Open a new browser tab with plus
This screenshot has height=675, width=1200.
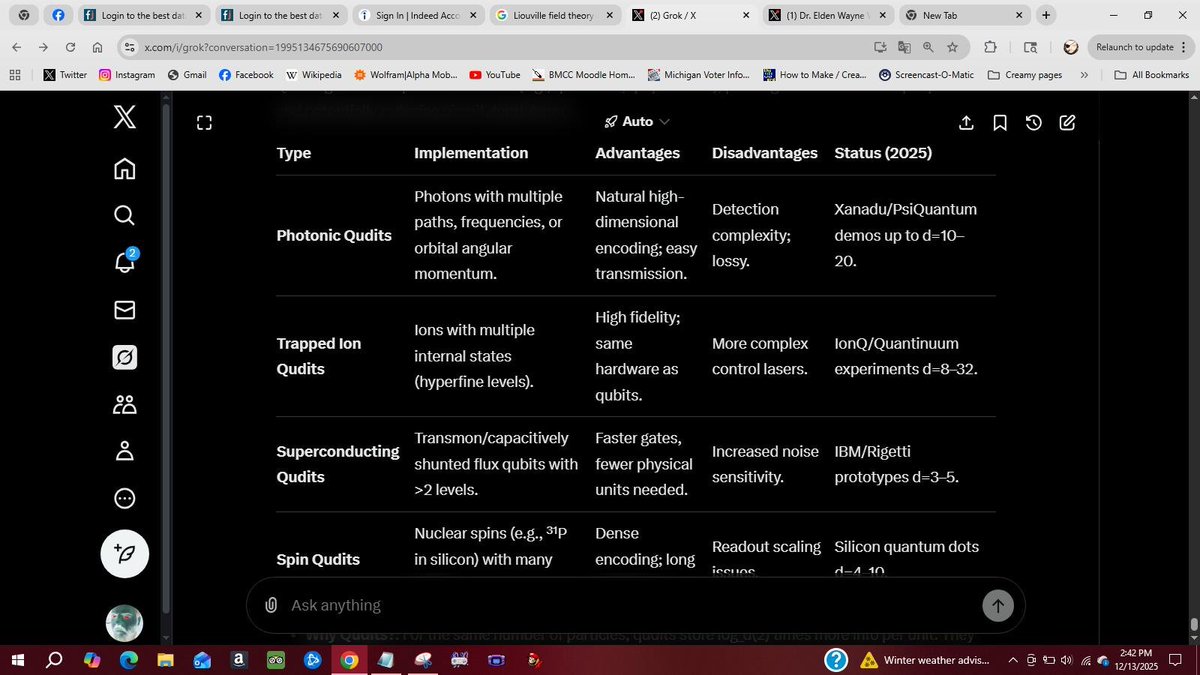(x=1045, y=15)
